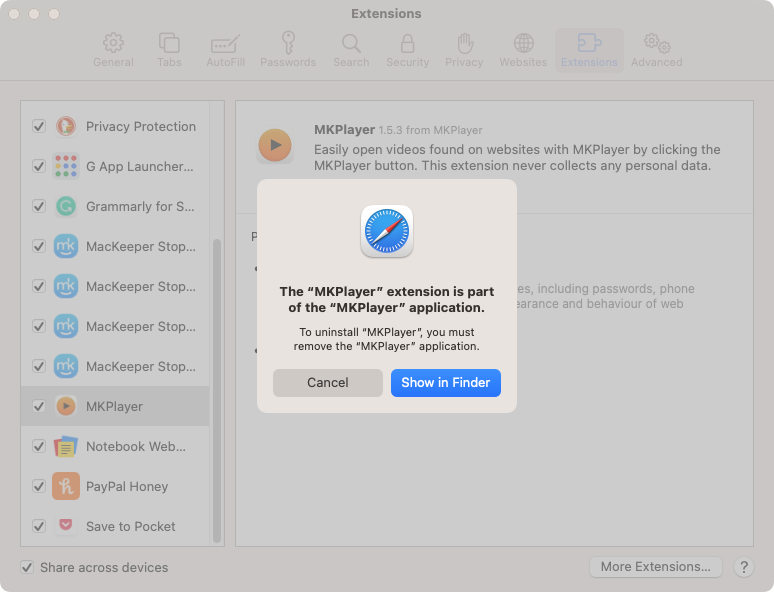
Task: Open the Privacy pane with hand icon
Action: point(464,50)
